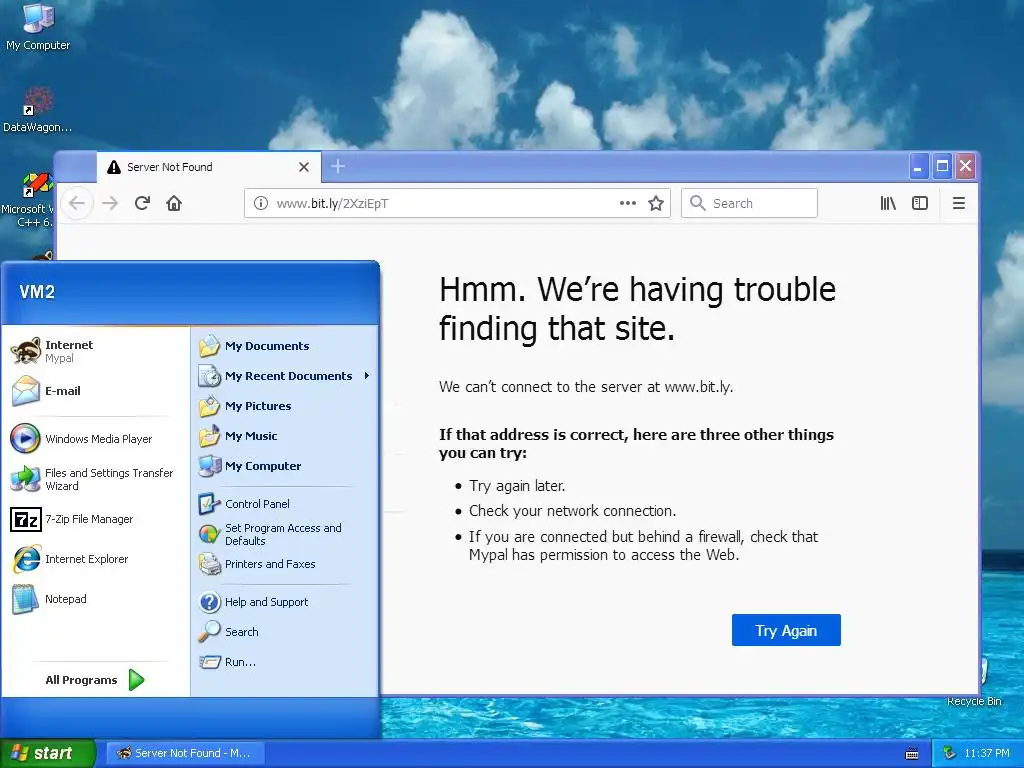Image resolution: width=1024 pixels, height=768 pixels.
Task: Open Search from the Start menu
Action: pyautogui.click(x=284, y=632)
